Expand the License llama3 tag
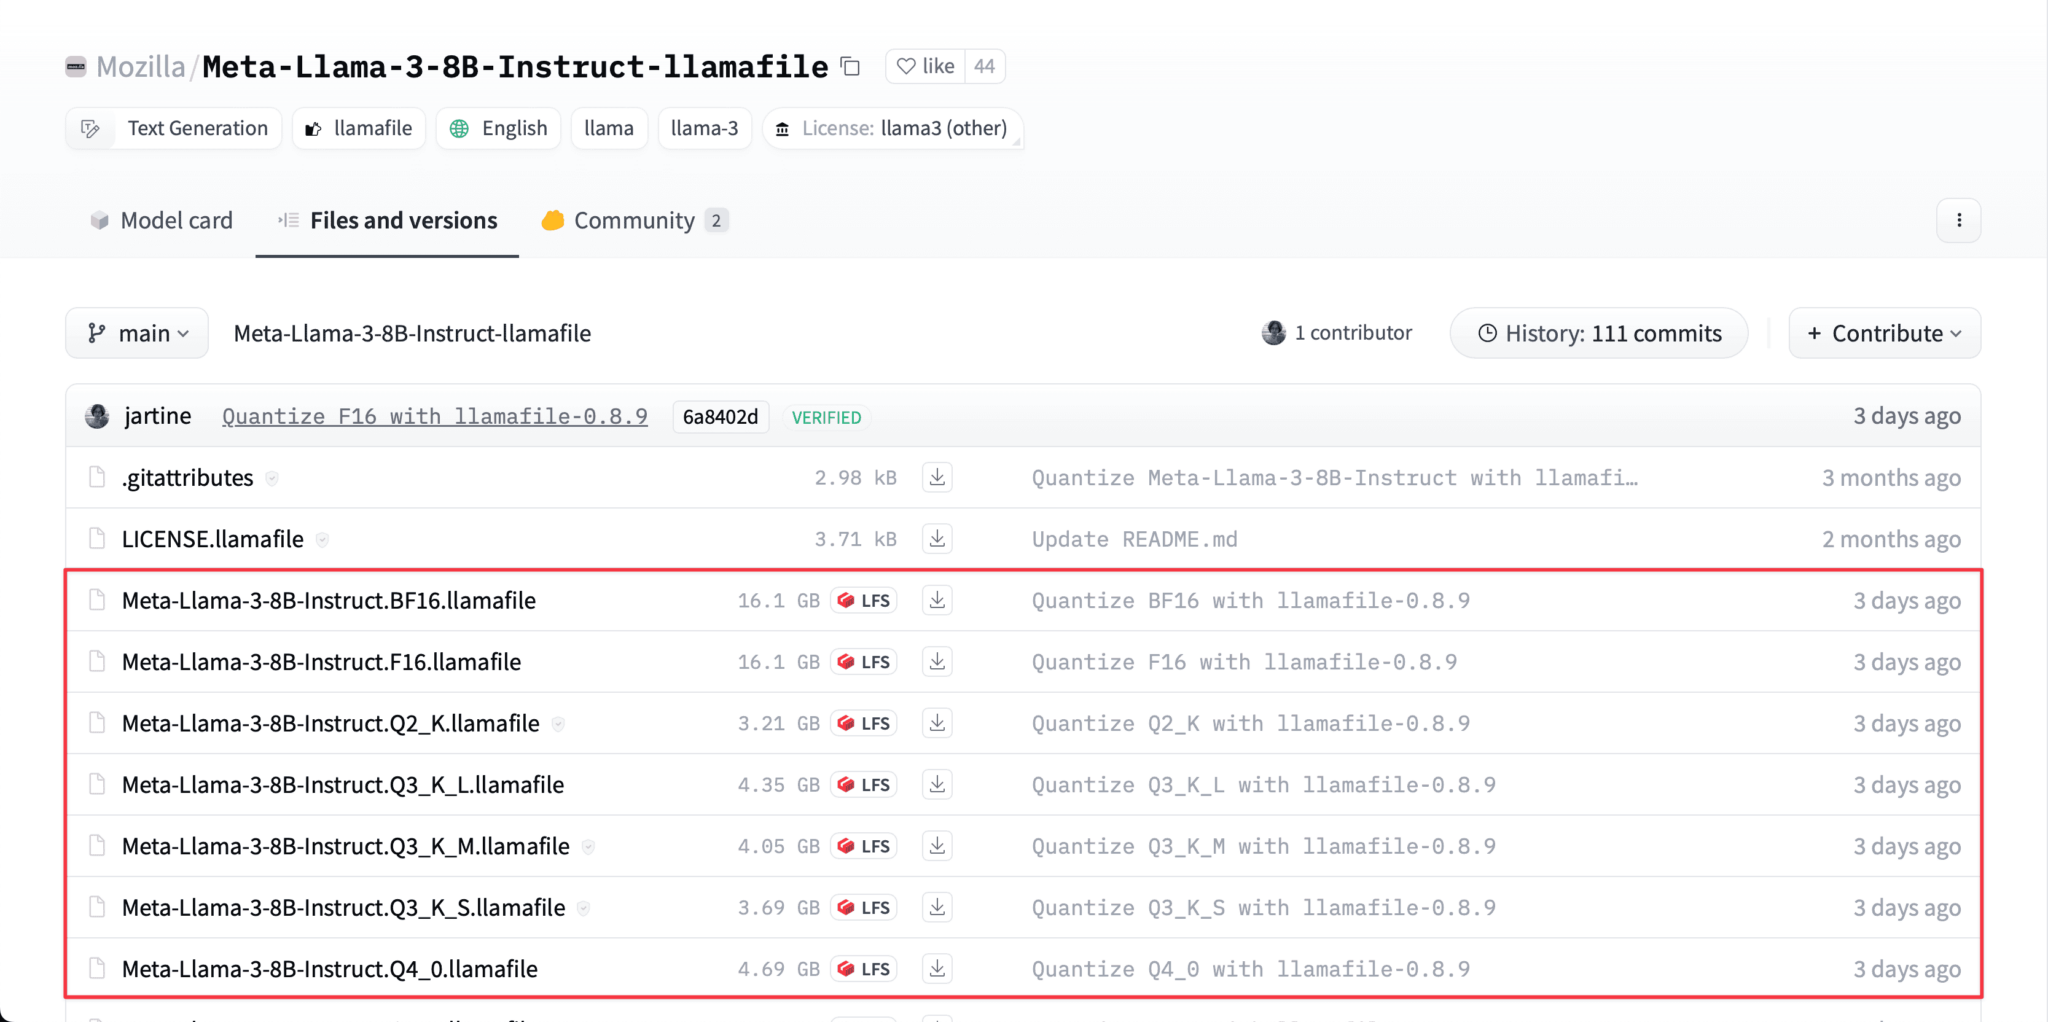The width and height of the screenshot is (2048, 1022). 892,129
